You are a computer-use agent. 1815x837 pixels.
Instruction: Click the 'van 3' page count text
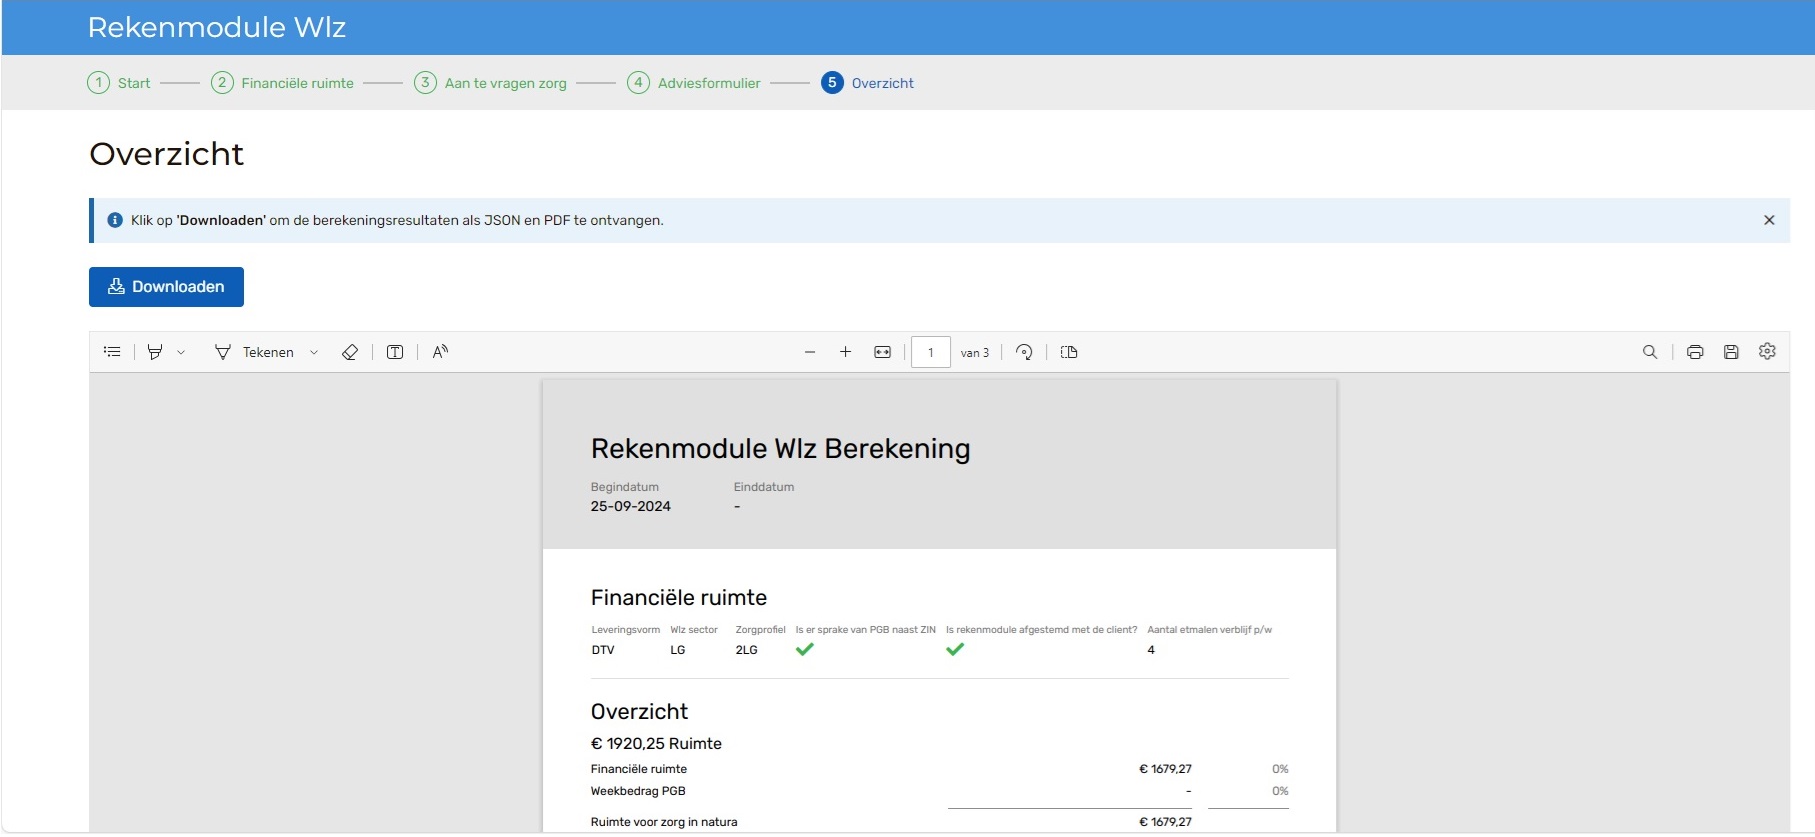[x=975, y=353]
